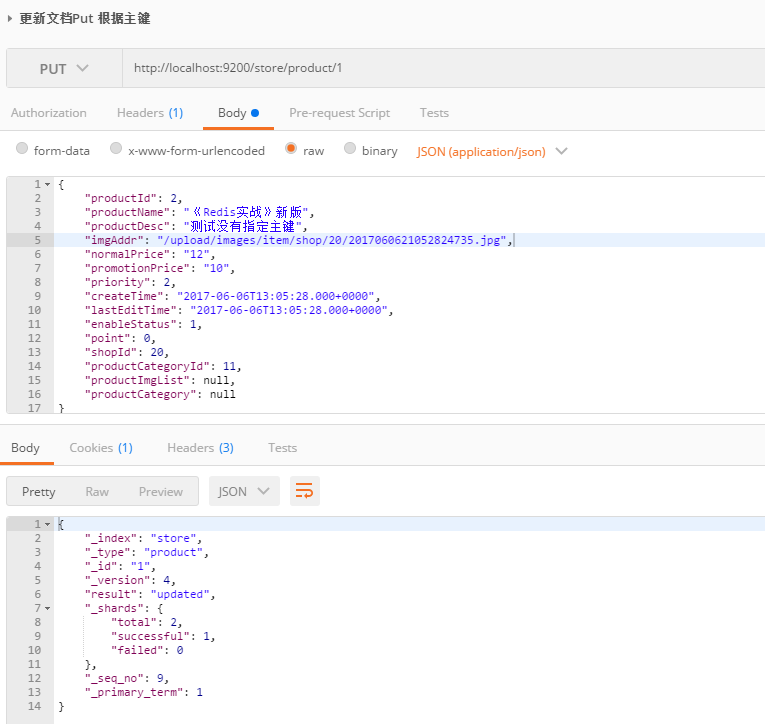Select the binary radio button
This screenshot has height=724, width=765.
[x=350, y=150]
